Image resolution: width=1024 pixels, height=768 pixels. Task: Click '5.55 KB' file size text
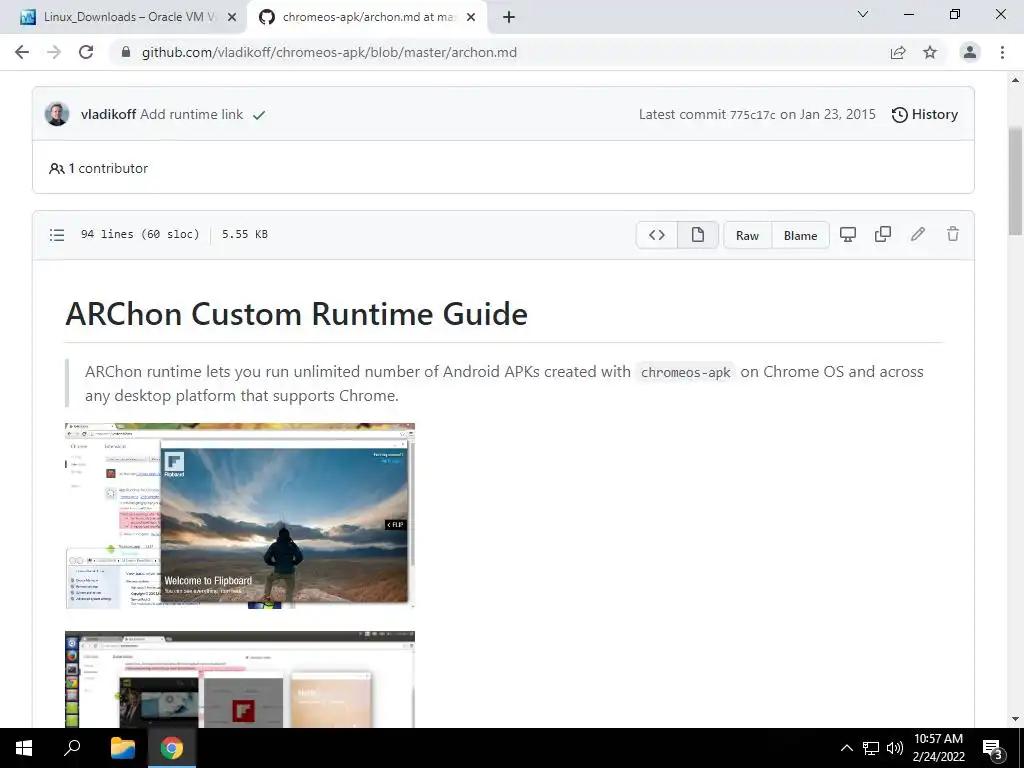pos(244,234)
